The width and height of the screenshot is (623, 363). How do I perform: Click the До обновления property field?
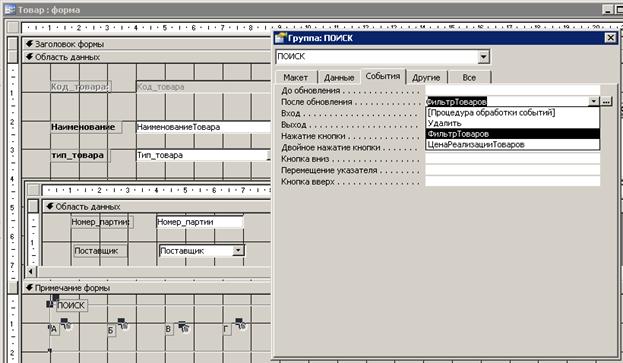click(513, 90)
